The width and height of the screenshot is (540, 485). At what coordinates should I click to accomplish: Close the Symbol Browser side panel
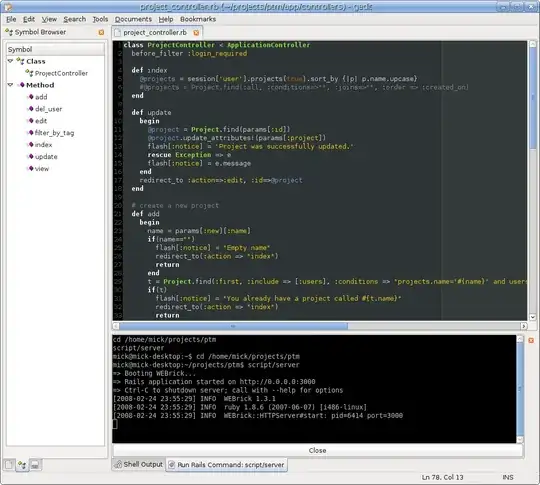tap(101, 32)
